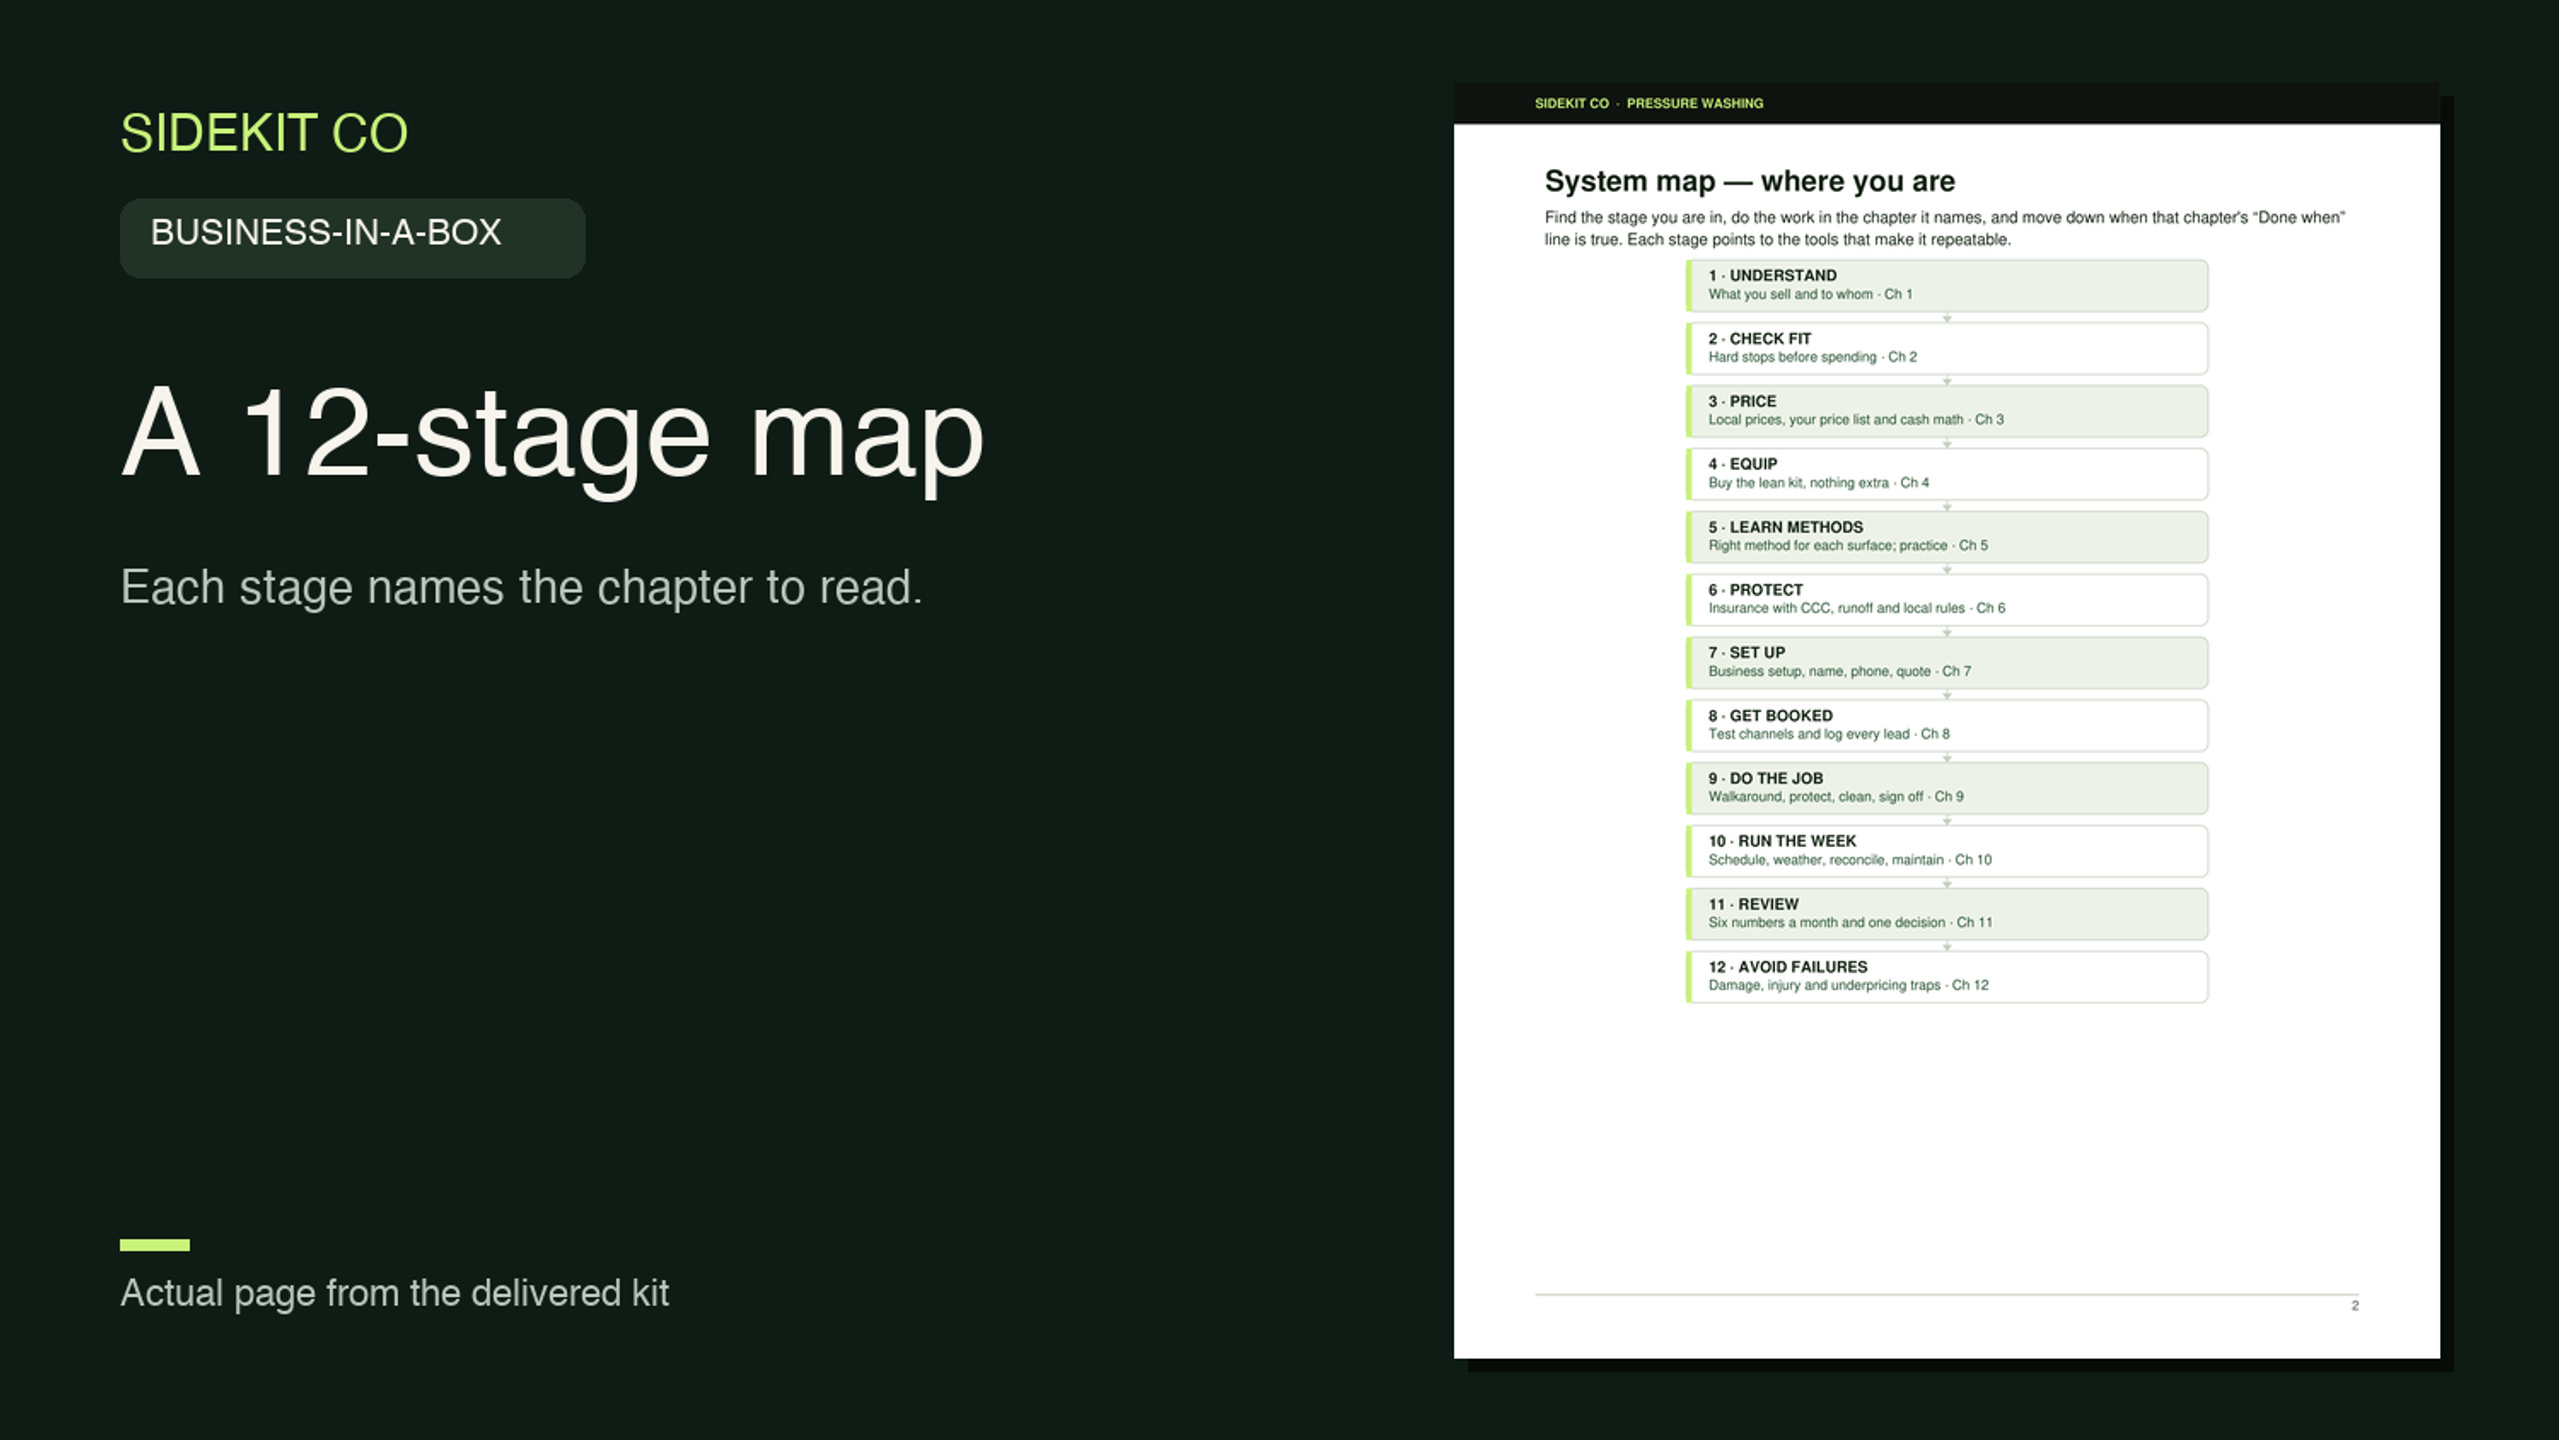Click the SIDEKIT CO brand title
This screenshot has width=2559, height=1440.
click(x=264, y=133)
